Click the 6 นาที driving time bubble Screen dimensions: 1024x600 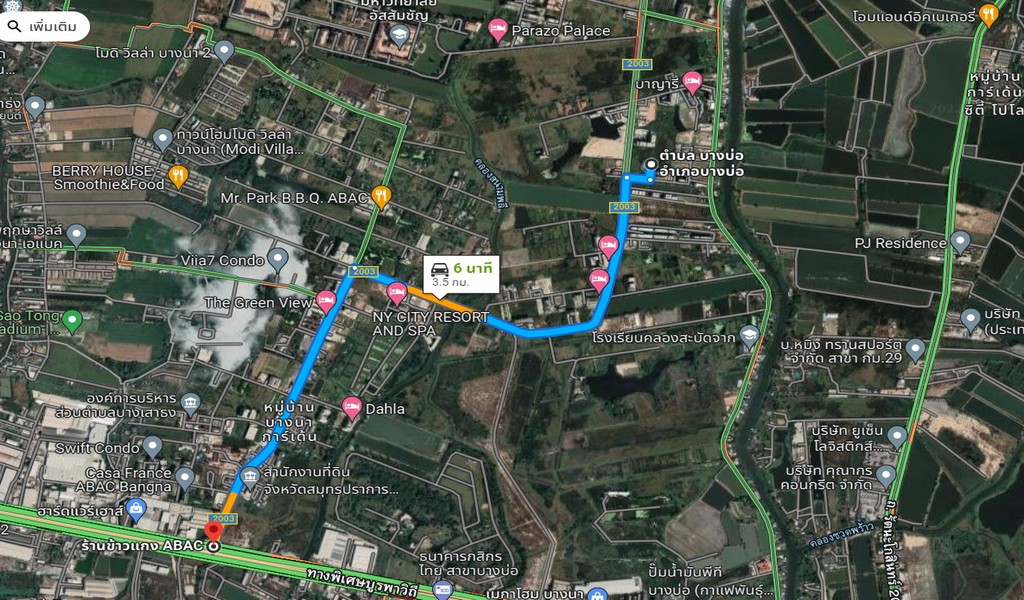461,275
